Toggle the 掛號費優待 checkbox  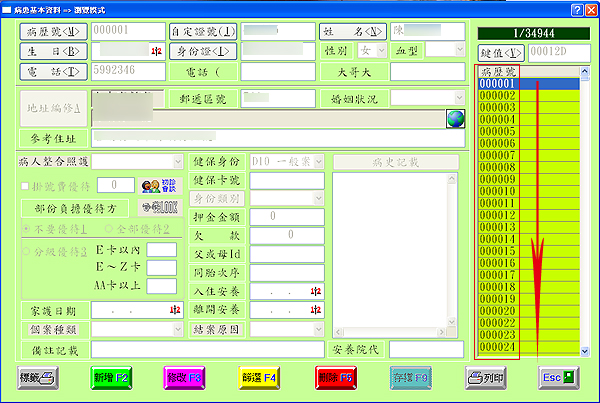coord(26,185)
